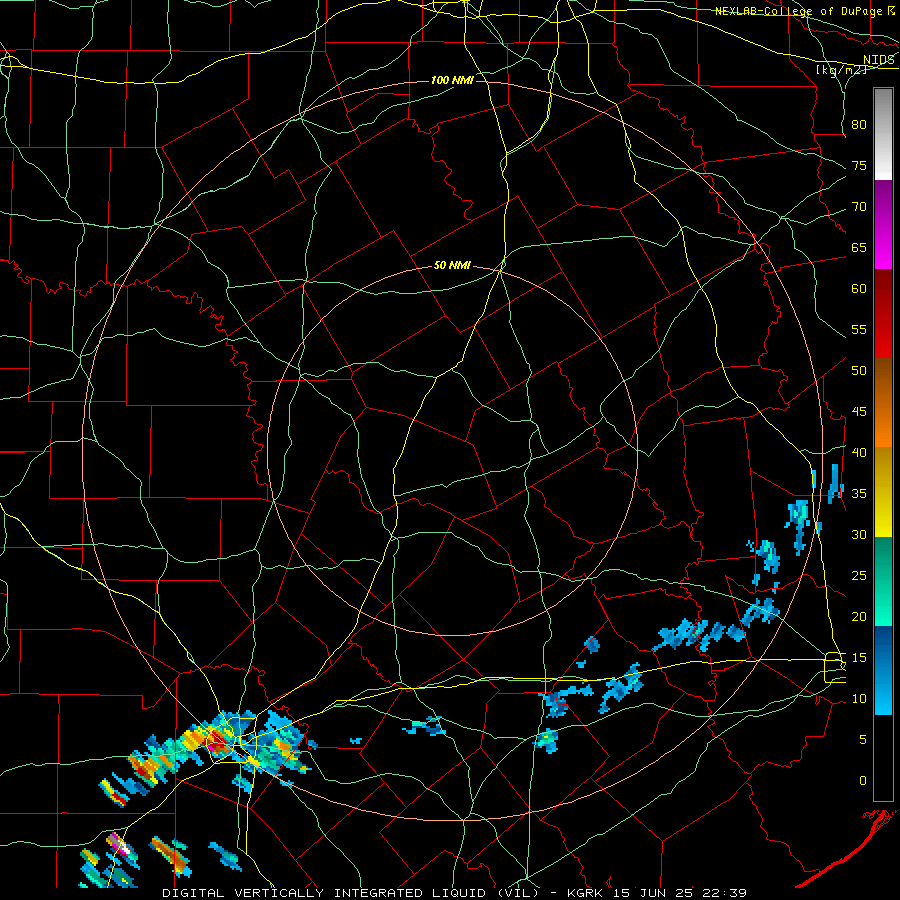Viewport: 900px width, 900px height.
Task: Click the value 80 on color scale
Action: tap(859, 125)
